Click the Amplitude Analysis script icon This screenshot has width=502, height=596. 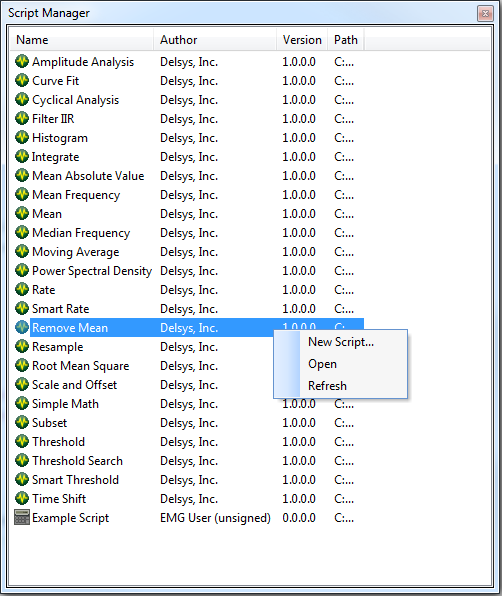[x=22, y=61]
